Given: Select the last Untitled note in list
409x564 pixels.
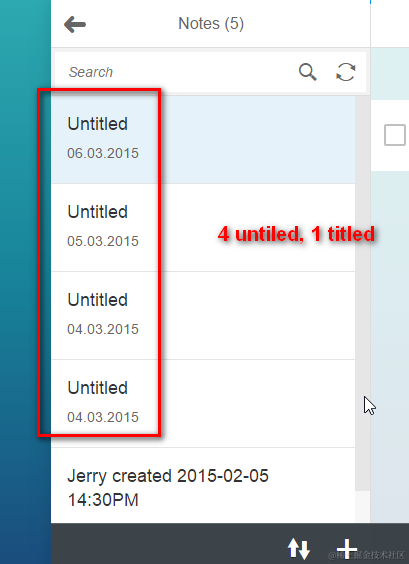Looking at the screenshot, I should 203,404.
